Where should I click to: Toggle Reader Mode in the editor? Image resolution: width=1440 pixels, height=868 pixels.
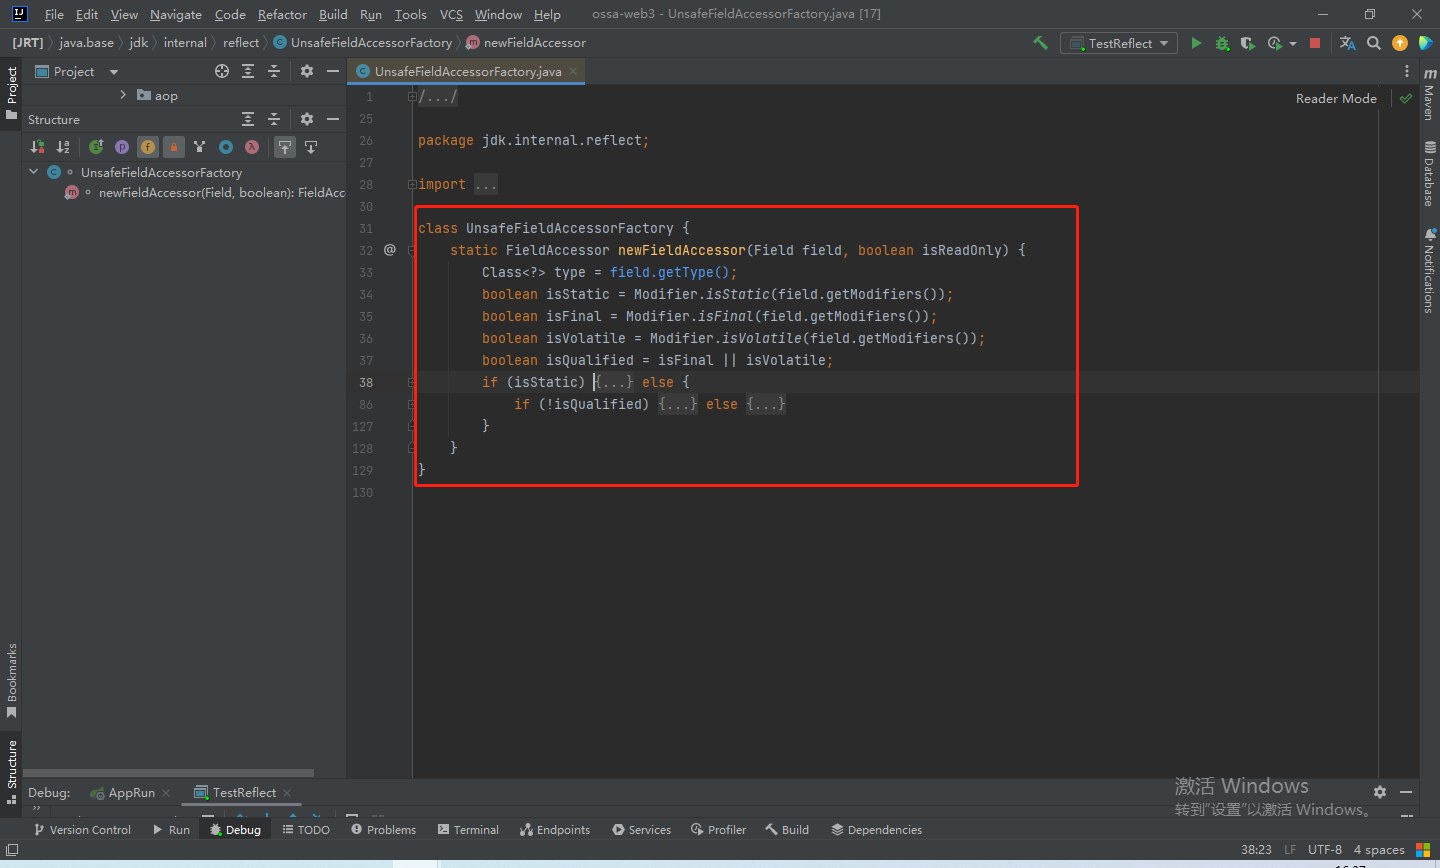pyautogui.click(x=1336, y=98)
